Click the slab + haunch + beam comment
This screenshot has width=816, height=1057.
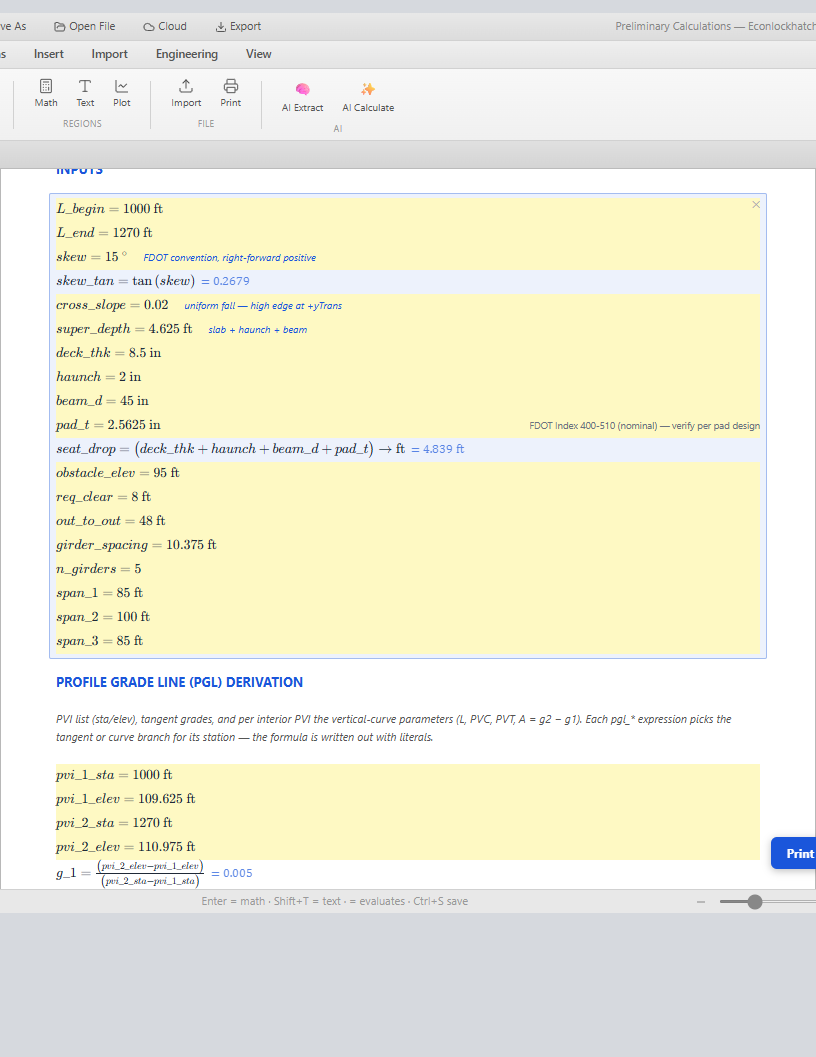coord(258,330)
